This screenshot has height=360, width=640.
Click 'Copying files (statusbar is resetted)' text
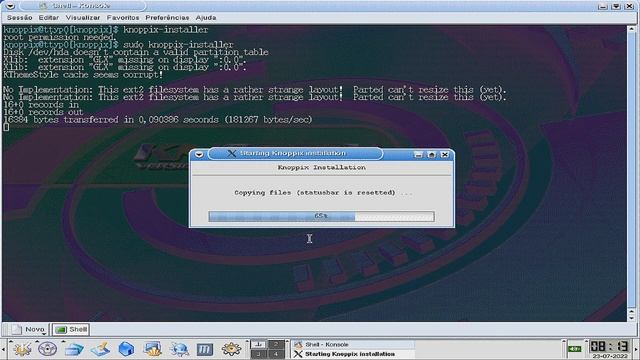pyautogui.click(x=315, y=193)
